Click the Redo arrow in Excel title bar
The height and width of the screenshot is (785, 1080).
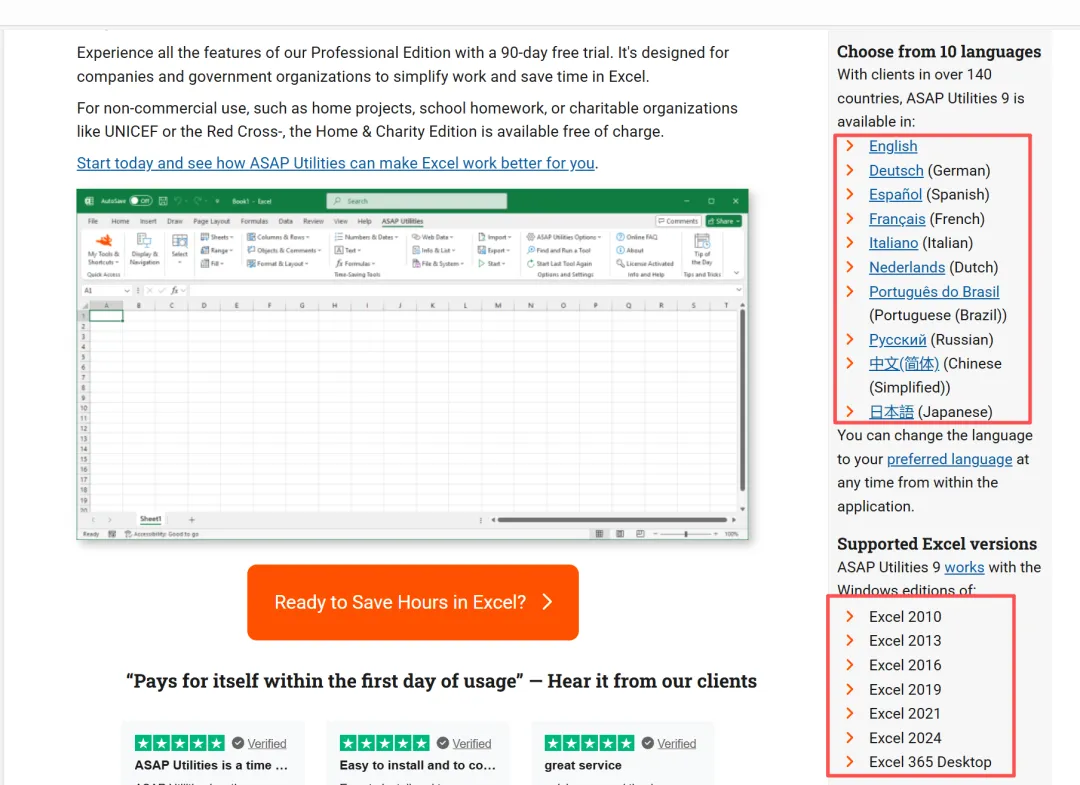click(197, 201)
